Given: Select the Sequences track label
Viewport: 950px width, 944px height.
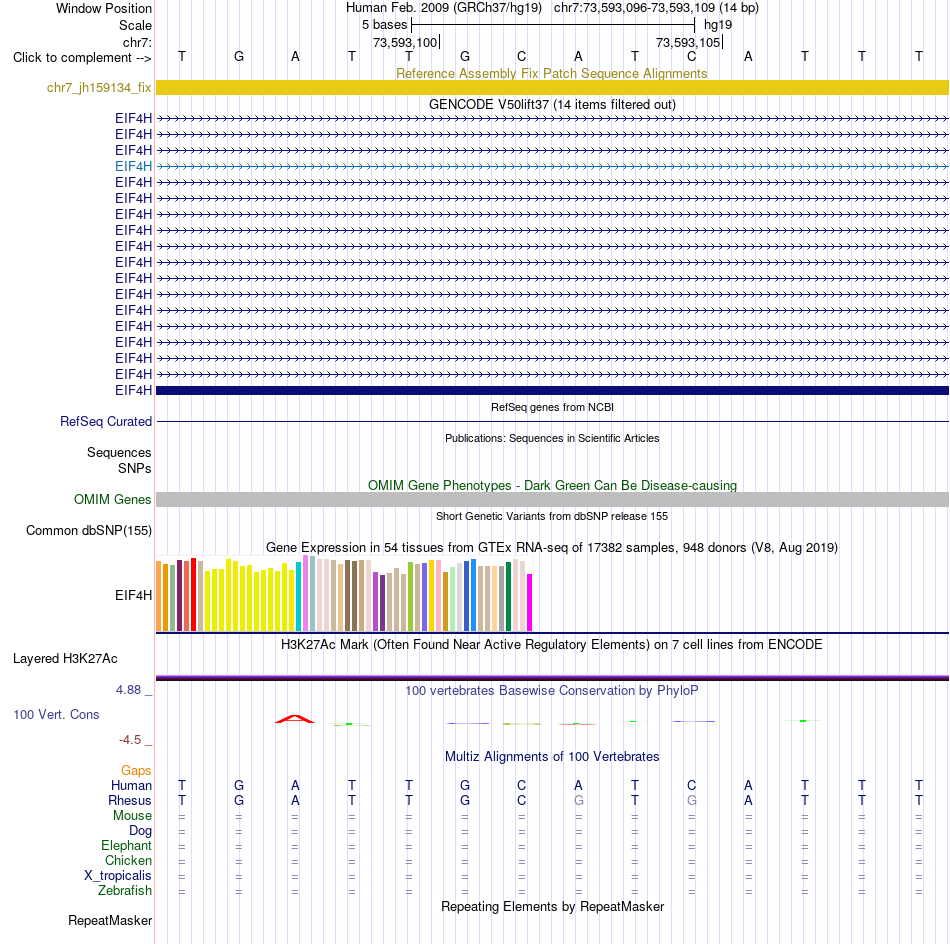Looking at the screenshot, I should click(119, 453).
